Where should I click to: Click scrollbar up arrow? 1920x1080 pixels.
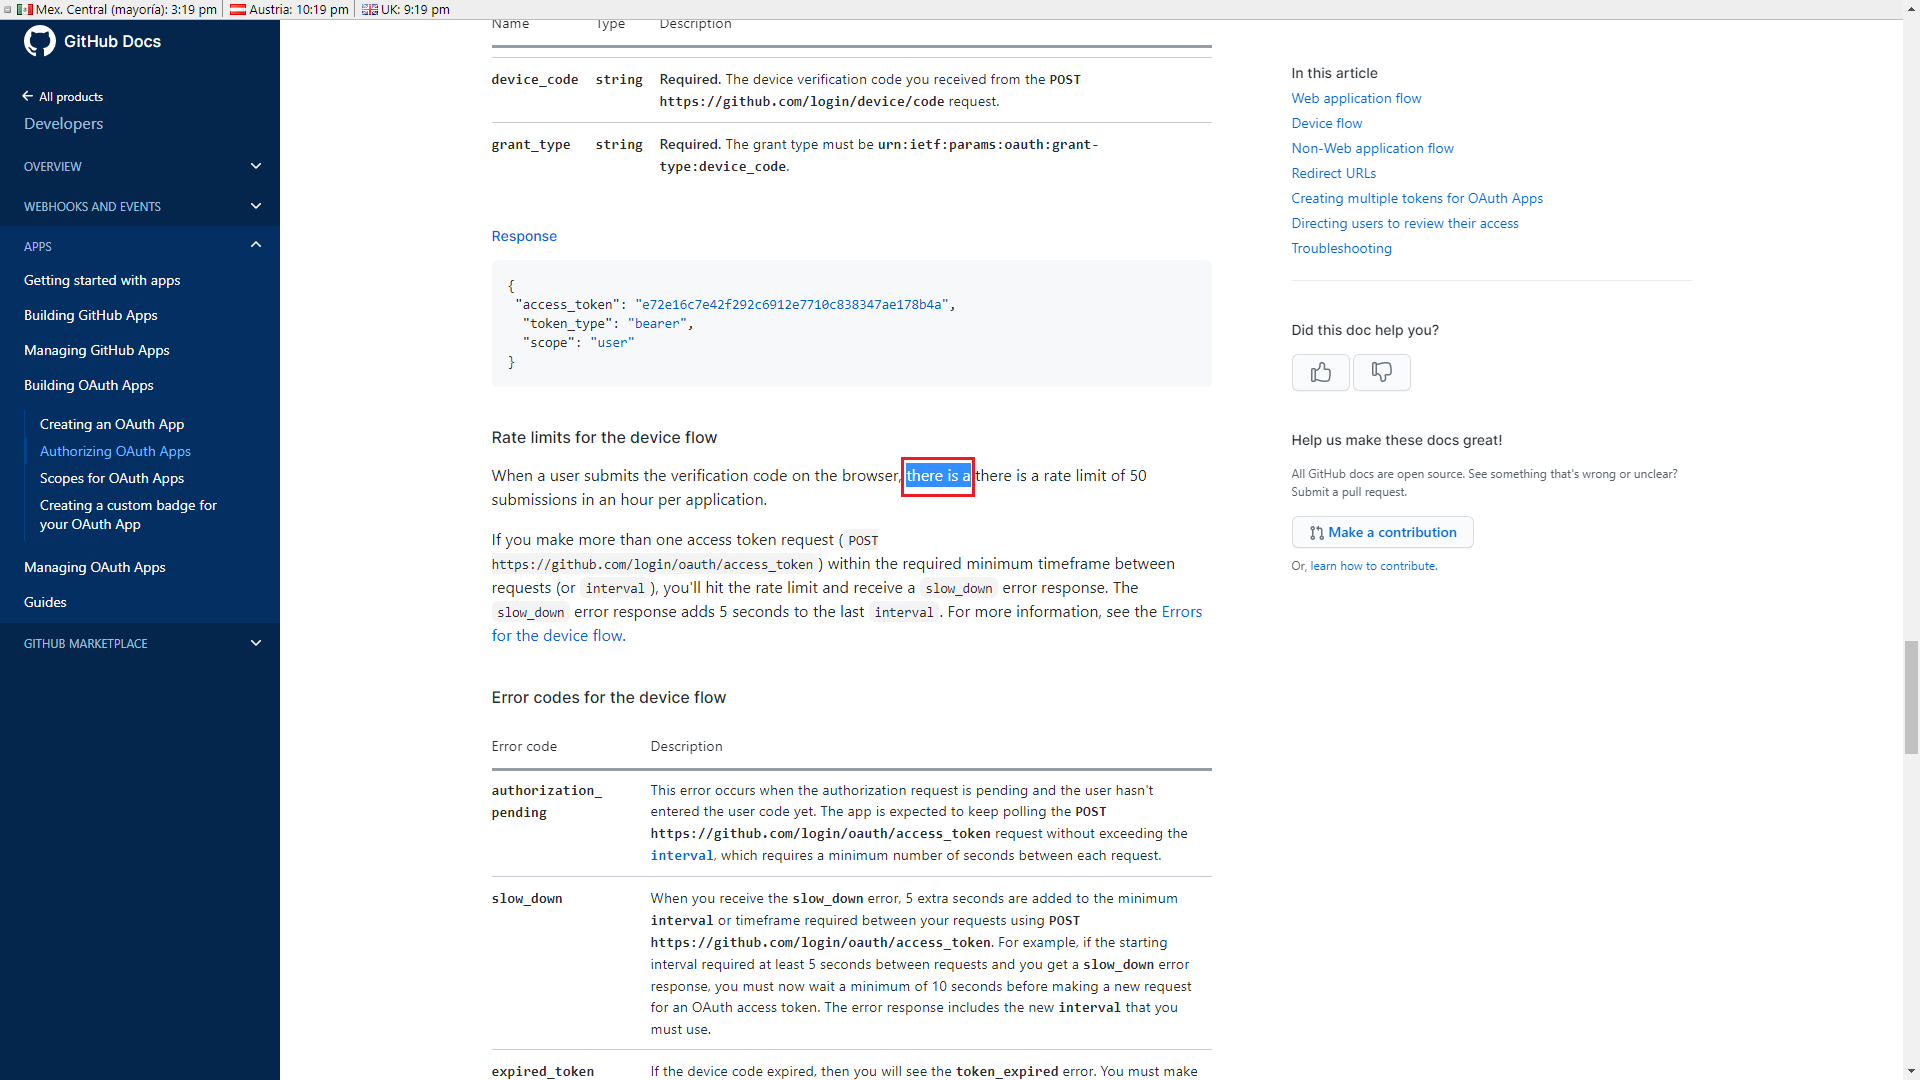pyautogui.click(x=1911, y=8)
